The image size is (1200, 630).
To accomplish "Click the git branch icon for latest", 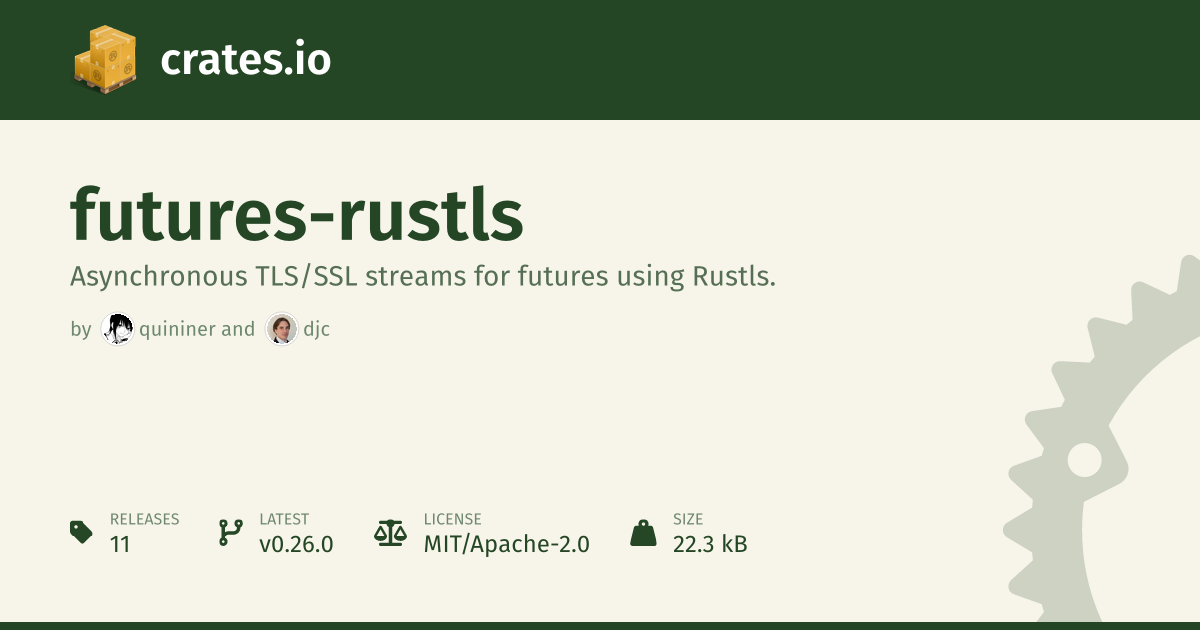I will pyautogui.click(x=230, y=532).
